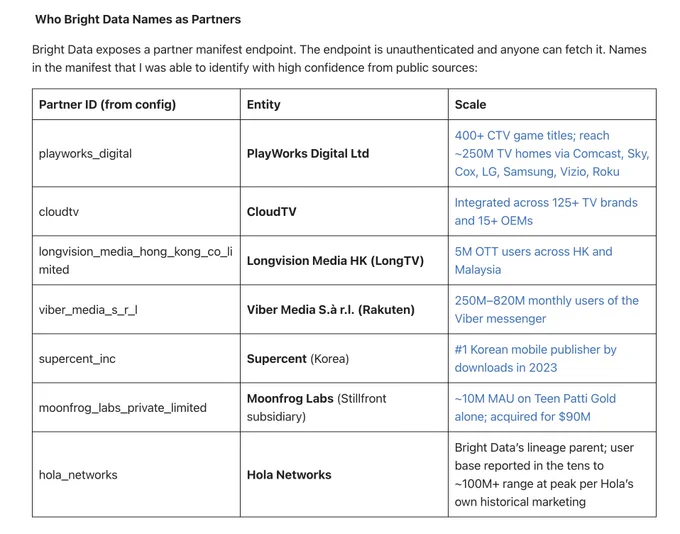This screenshot has height=534, width=680.
Task: Click the cloudtv partner ID cell
Action: [x=136, y=212]
